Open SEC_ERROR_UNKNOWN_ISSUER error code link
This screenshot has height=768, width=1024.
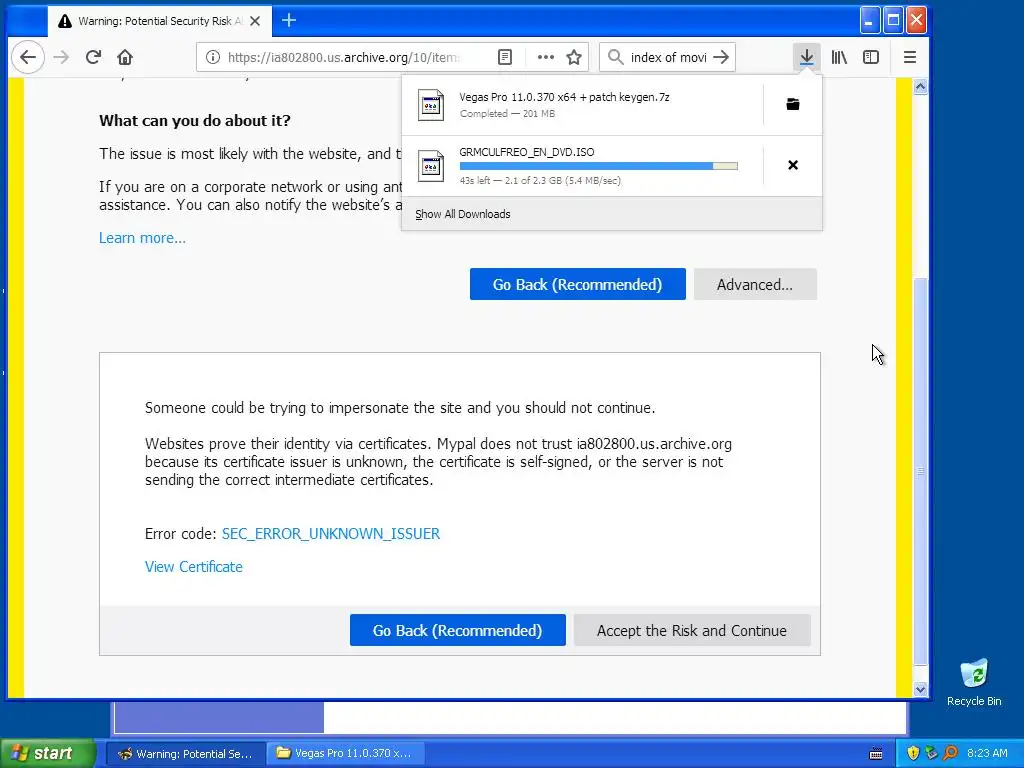331,534
